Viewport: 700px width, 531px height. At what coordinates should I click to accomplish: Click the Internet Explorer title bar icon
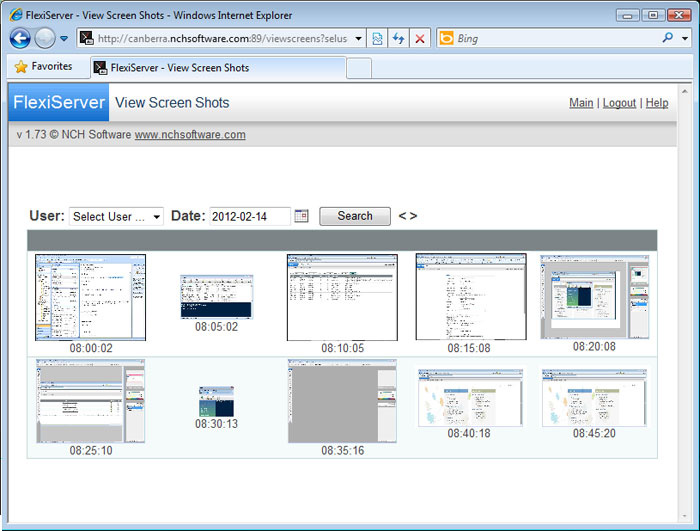16,15
